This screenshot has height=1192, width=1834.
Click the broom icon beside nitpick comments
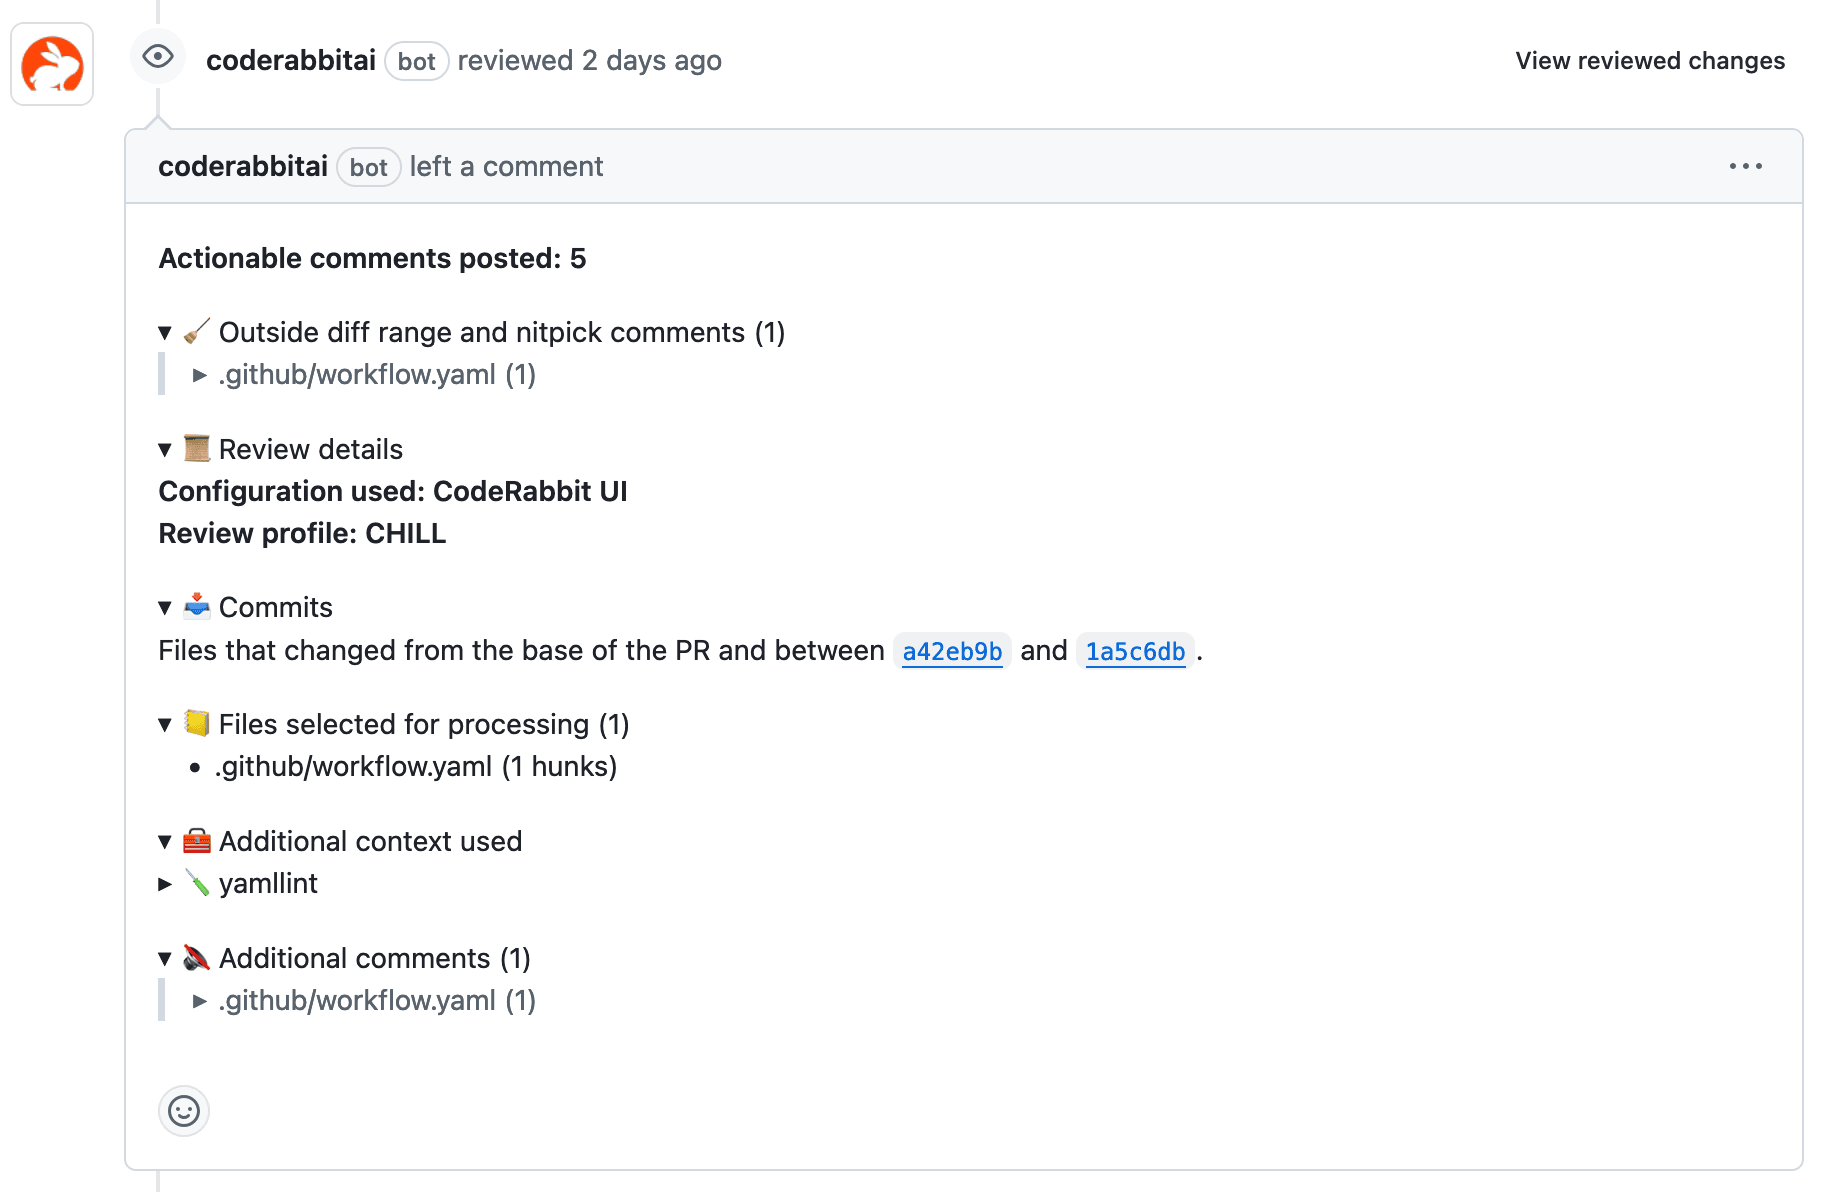tap(197, 331)
